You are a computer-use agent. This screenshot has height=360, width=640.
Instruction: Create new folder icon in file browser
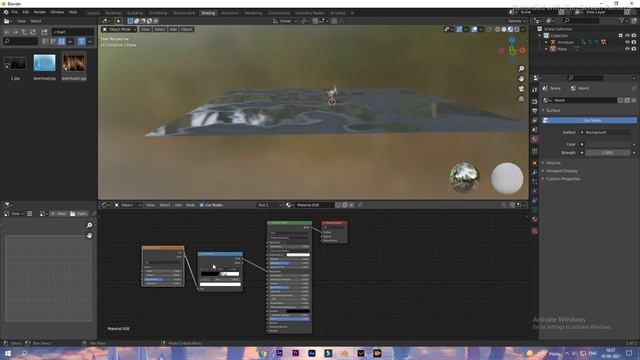click(x=44, y=32)
